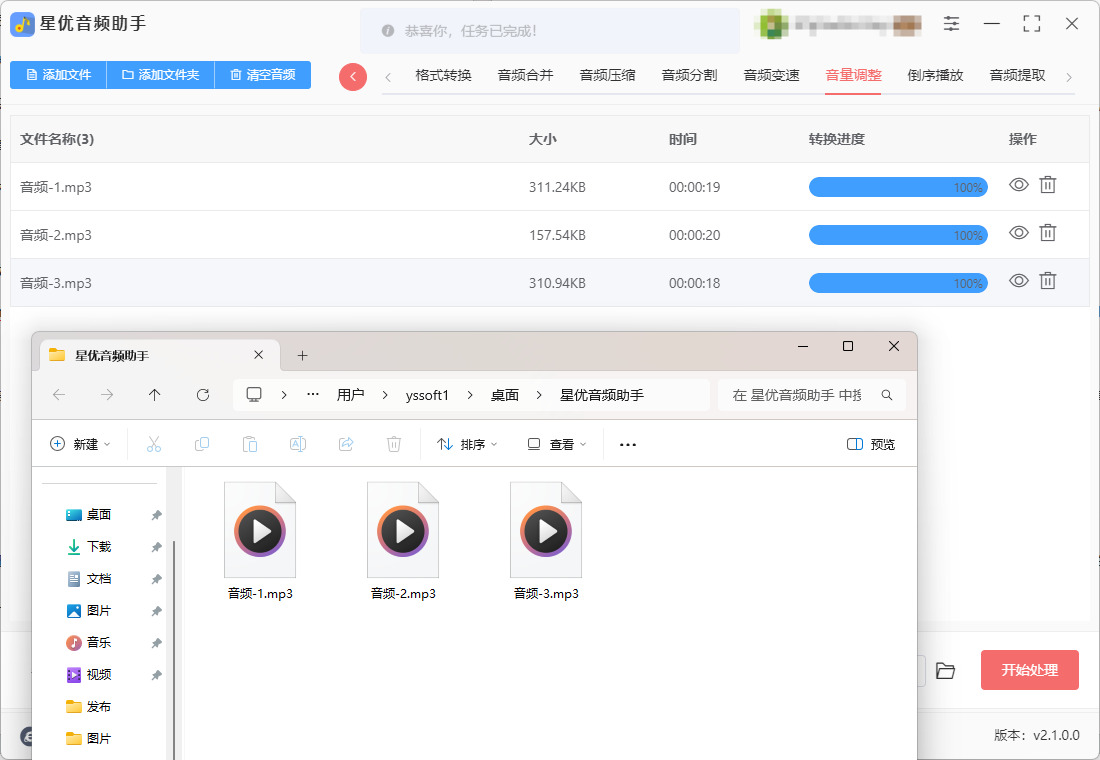This screenshot has height=760, width=1100.
Task: Select the 音频-2.mp3 file thumbnail in Explorer
Action: click(x=403, y=530)
